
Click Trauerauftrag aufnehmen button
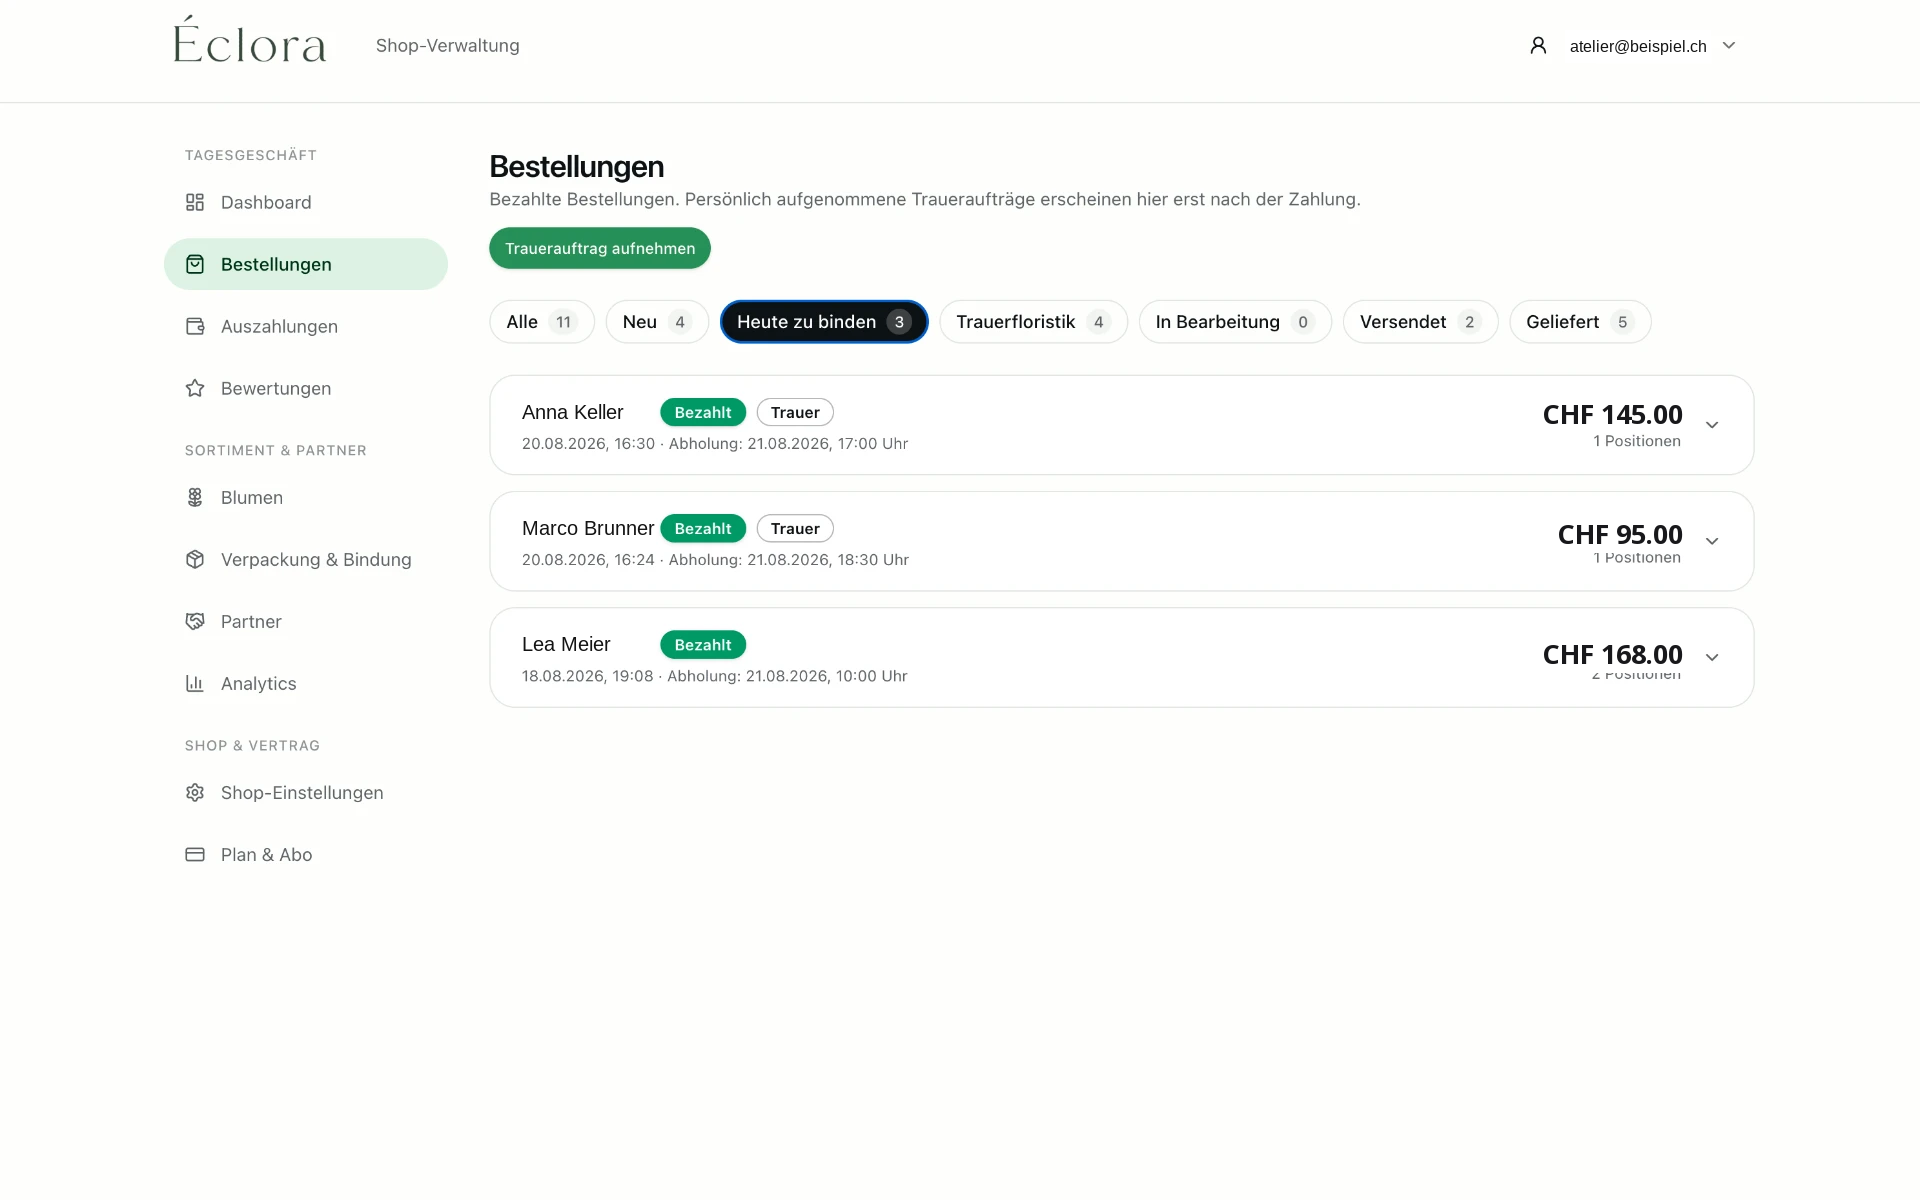tap(600, 248)
